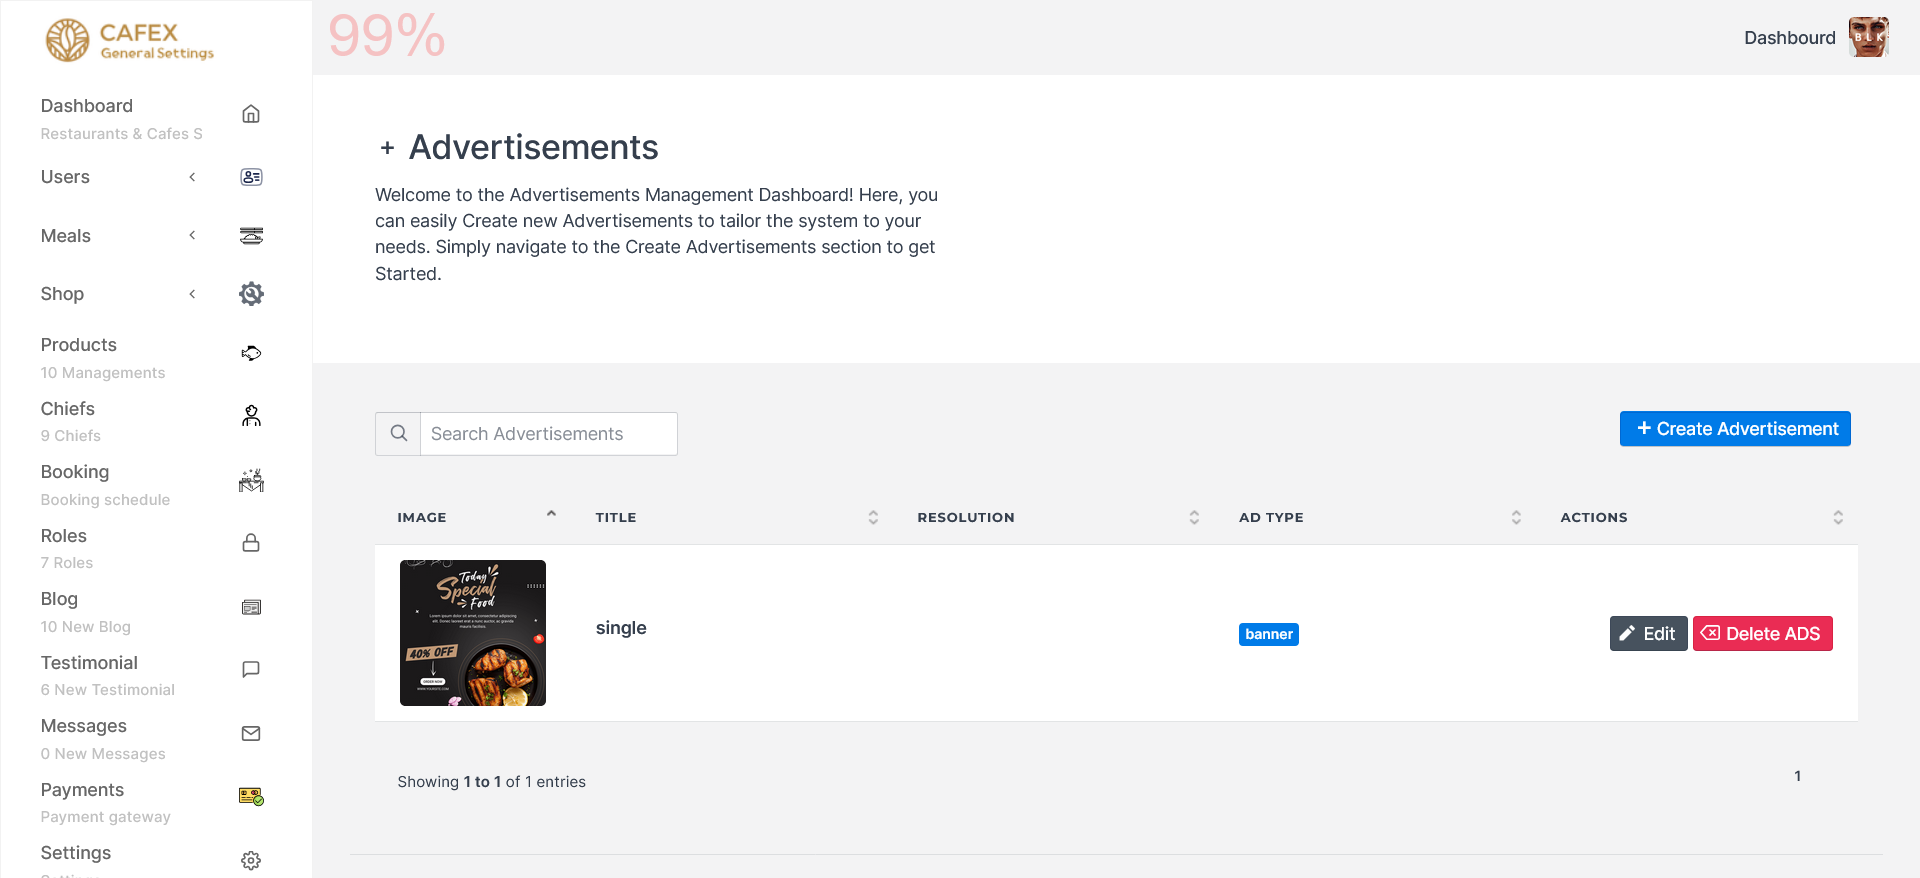Click the Testimonial chat bubble icon
The image size is (1920, 878).
(x=251, y=669)
